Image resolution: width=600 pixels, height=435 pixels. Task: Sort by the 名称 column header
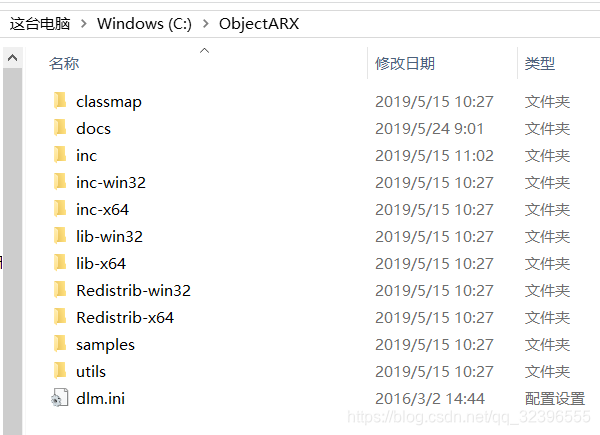[64, 63]
